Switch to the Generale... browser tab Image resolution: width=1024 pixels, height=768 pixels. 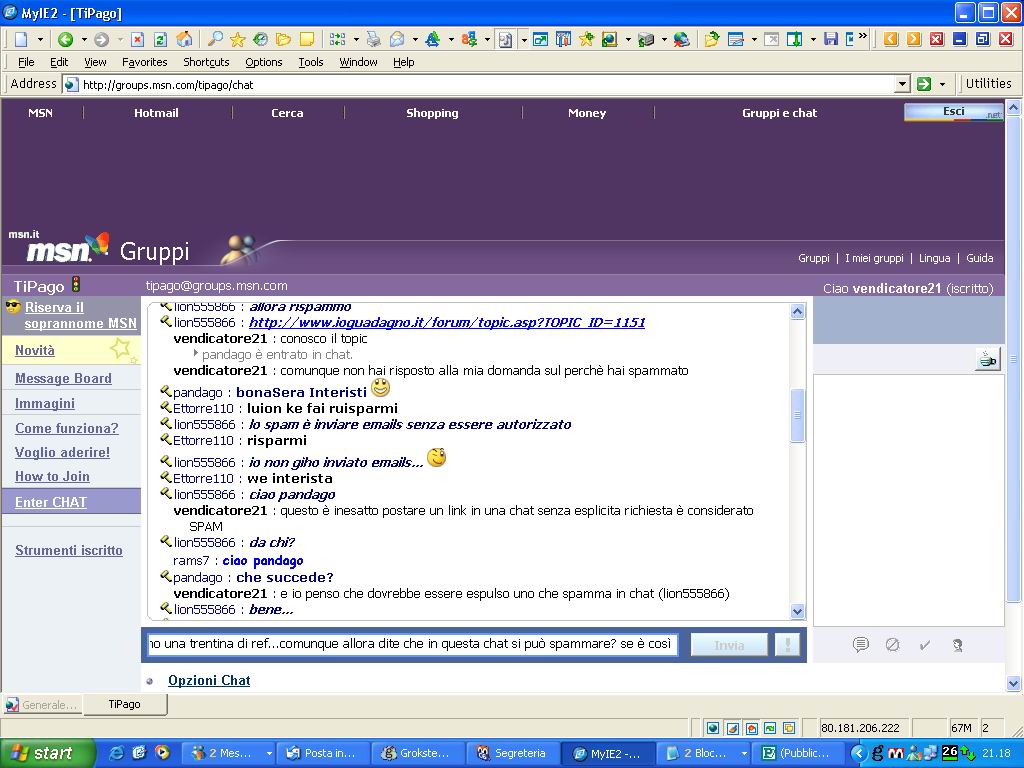(42, 705)
